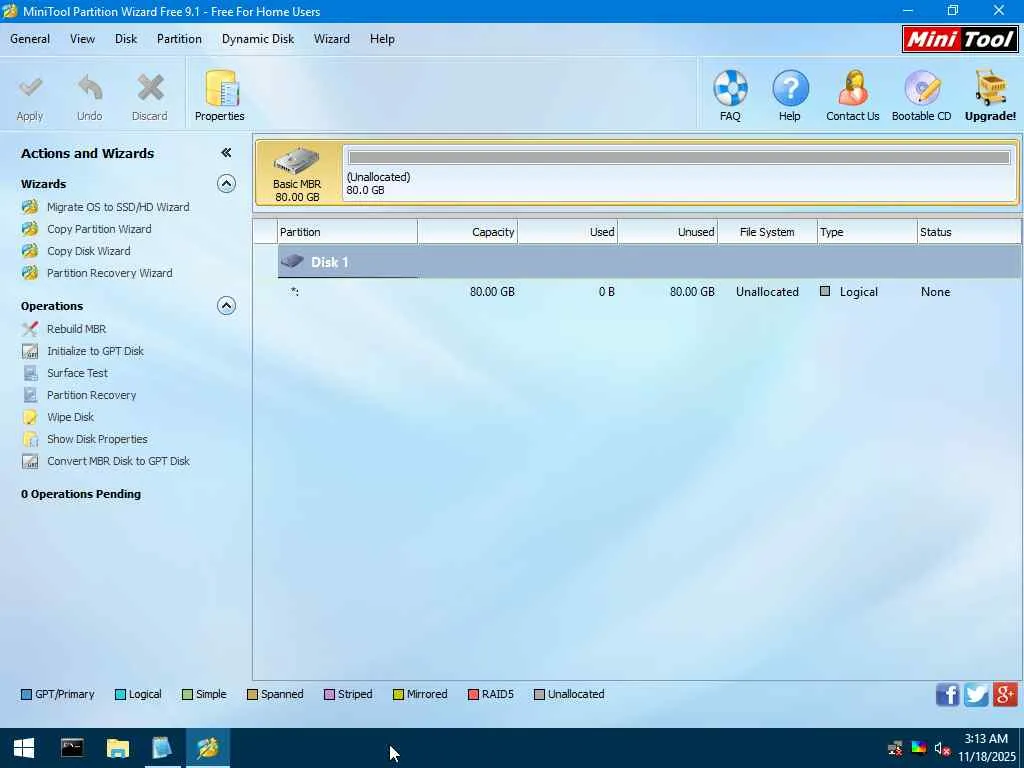Click the Upgrade! shopping cart icon
The image size is (1024, 768).
point(991,88)
